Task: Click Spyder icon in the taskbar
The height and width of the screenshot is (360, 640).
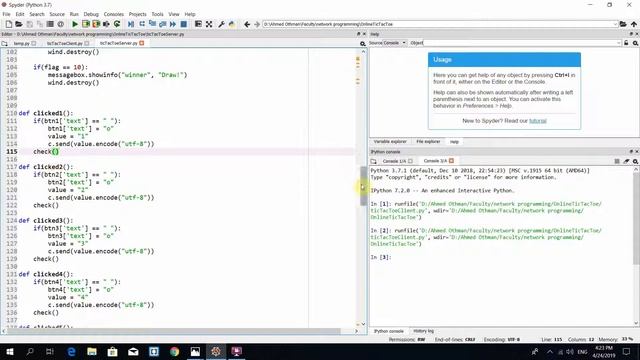Action: pos(216,351)
